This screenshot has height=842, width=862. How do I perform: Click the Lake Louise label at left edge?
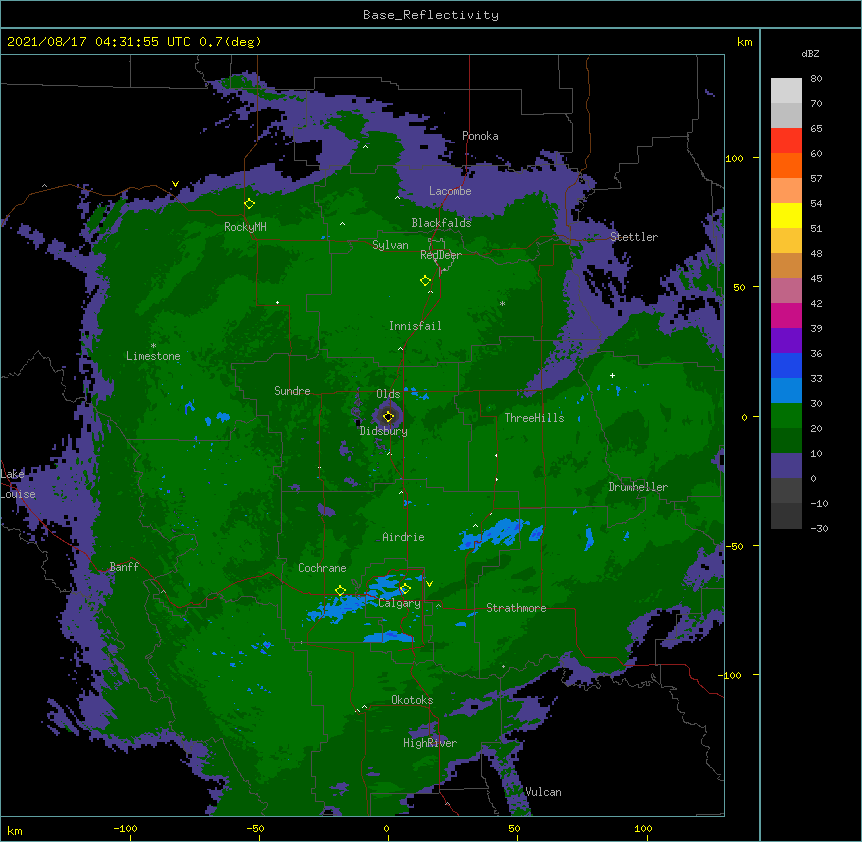click(18, 484)
